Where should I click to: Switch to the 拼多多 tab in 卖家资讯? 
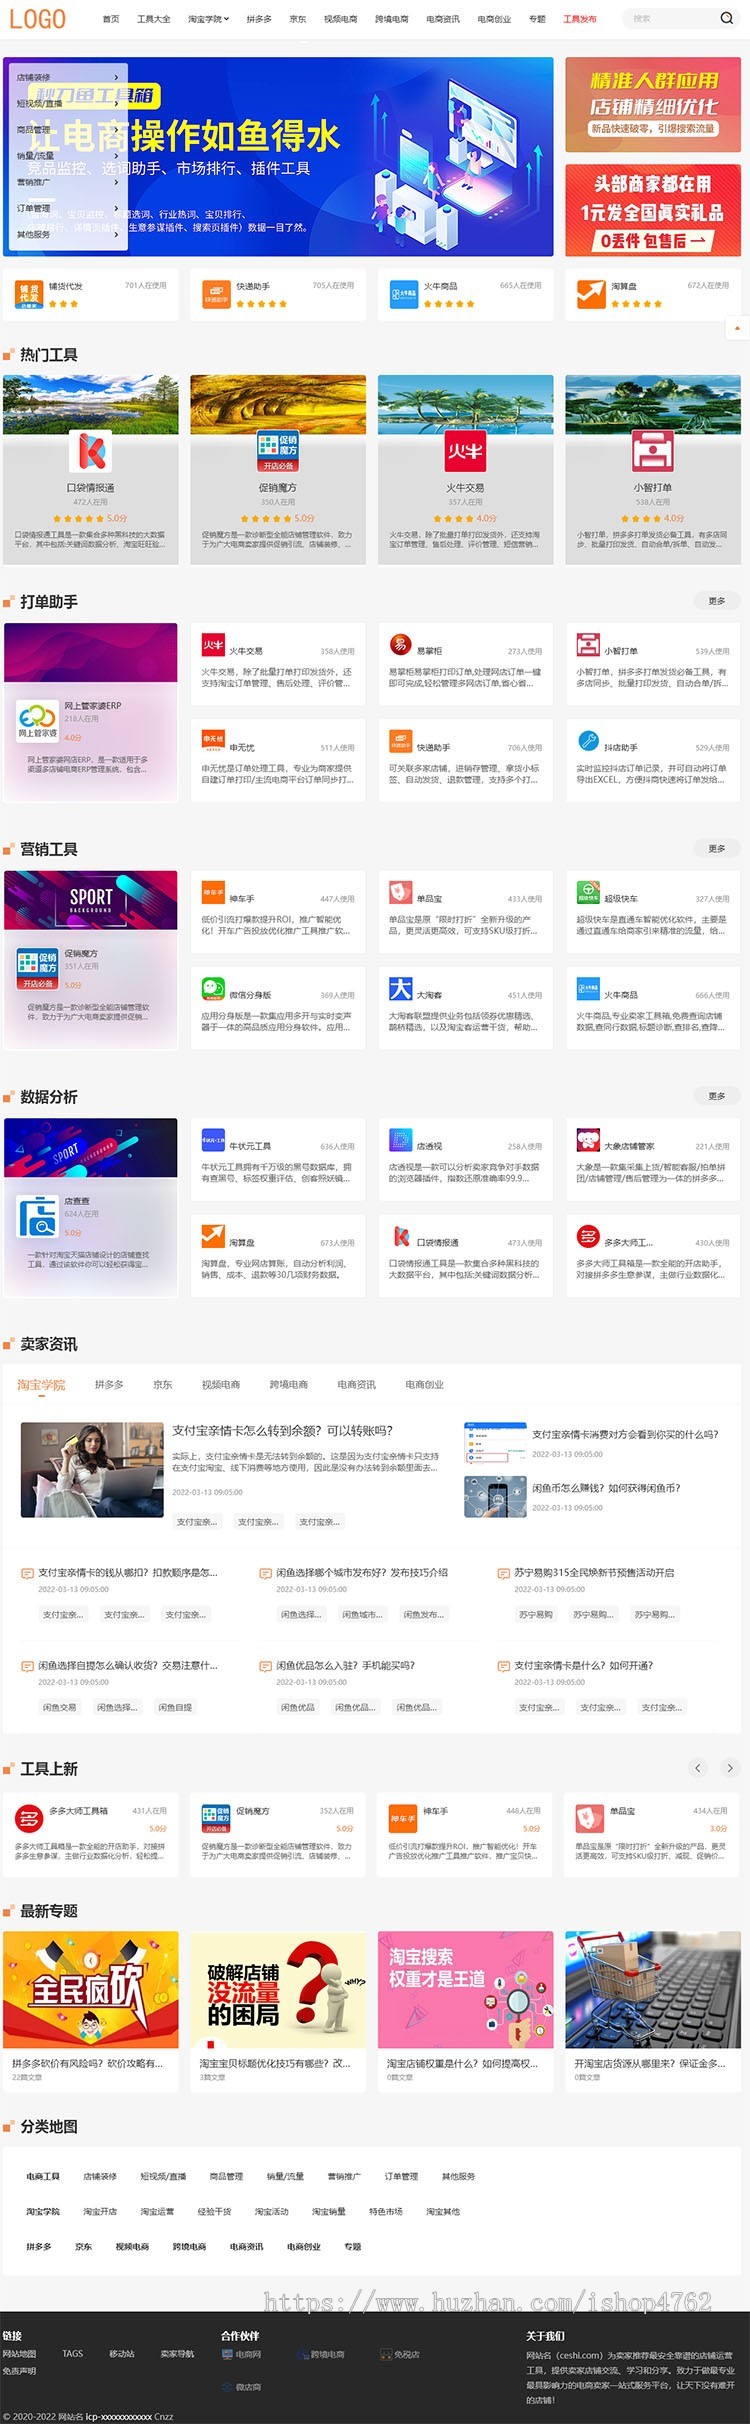[109, 1385]
